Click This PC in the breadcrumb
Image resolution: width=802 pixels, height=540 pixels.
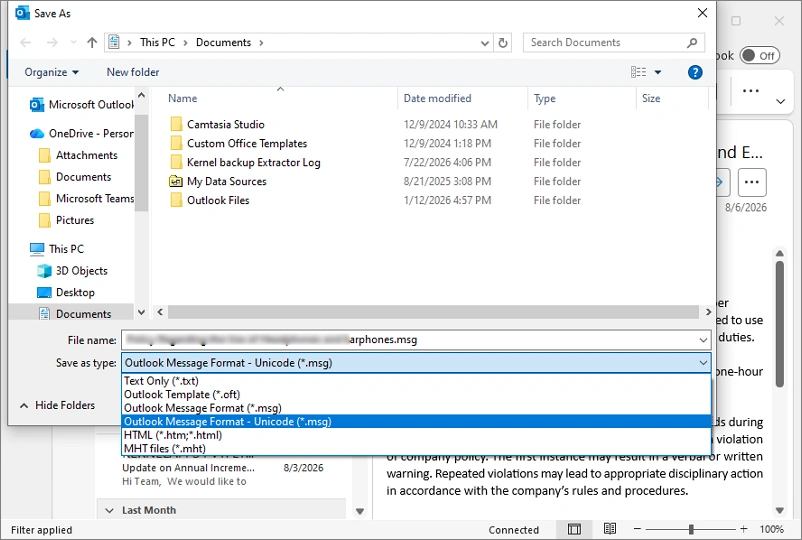click(157, 42)
